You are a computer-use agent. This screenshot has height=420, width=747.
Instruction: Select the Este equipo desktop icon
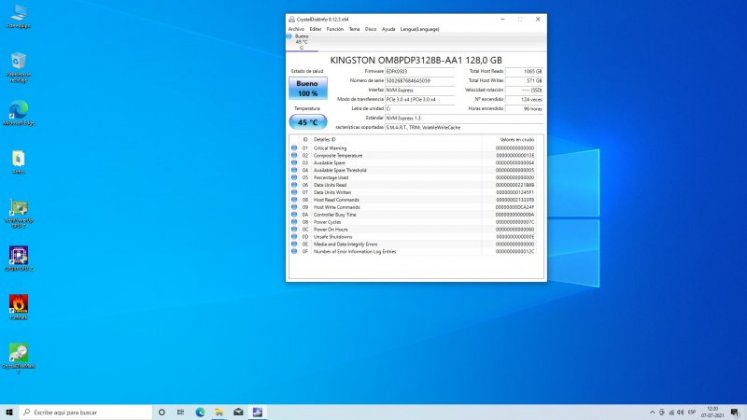click(x=19, y=17)
